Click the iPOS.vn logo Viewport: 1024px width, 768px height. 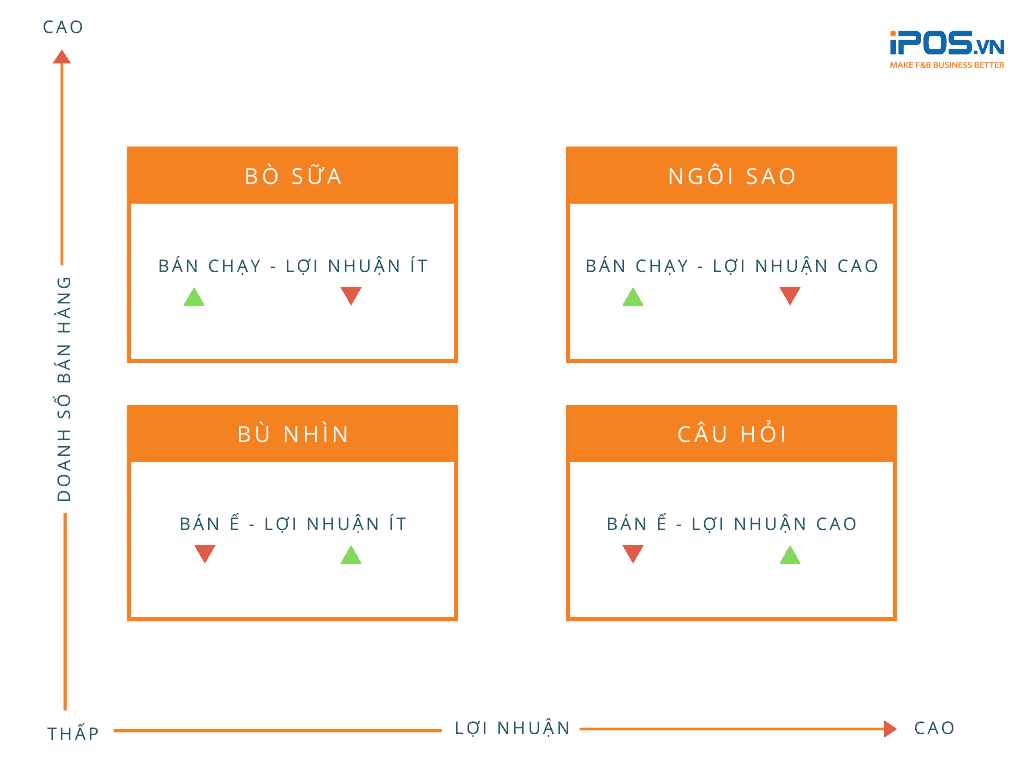click(x=946, y=50)
